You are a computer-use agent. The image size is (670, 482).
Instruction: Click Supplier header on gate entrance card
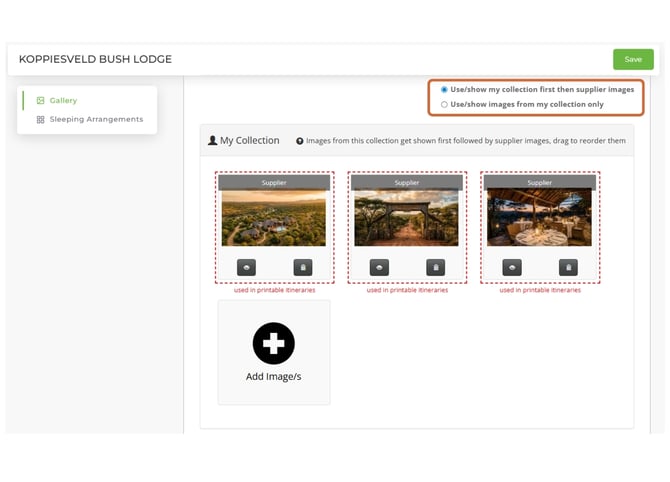click(x=407, y=182)
